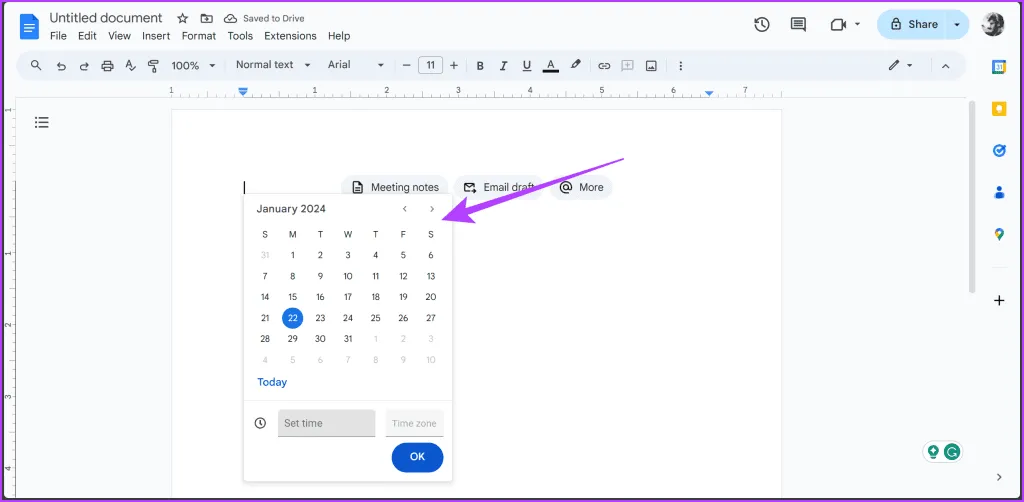The height and width of the screenshot is (502, 1024).
Task: Show the document outline icon
Action: pyautogui.click(x=42, y=122)
